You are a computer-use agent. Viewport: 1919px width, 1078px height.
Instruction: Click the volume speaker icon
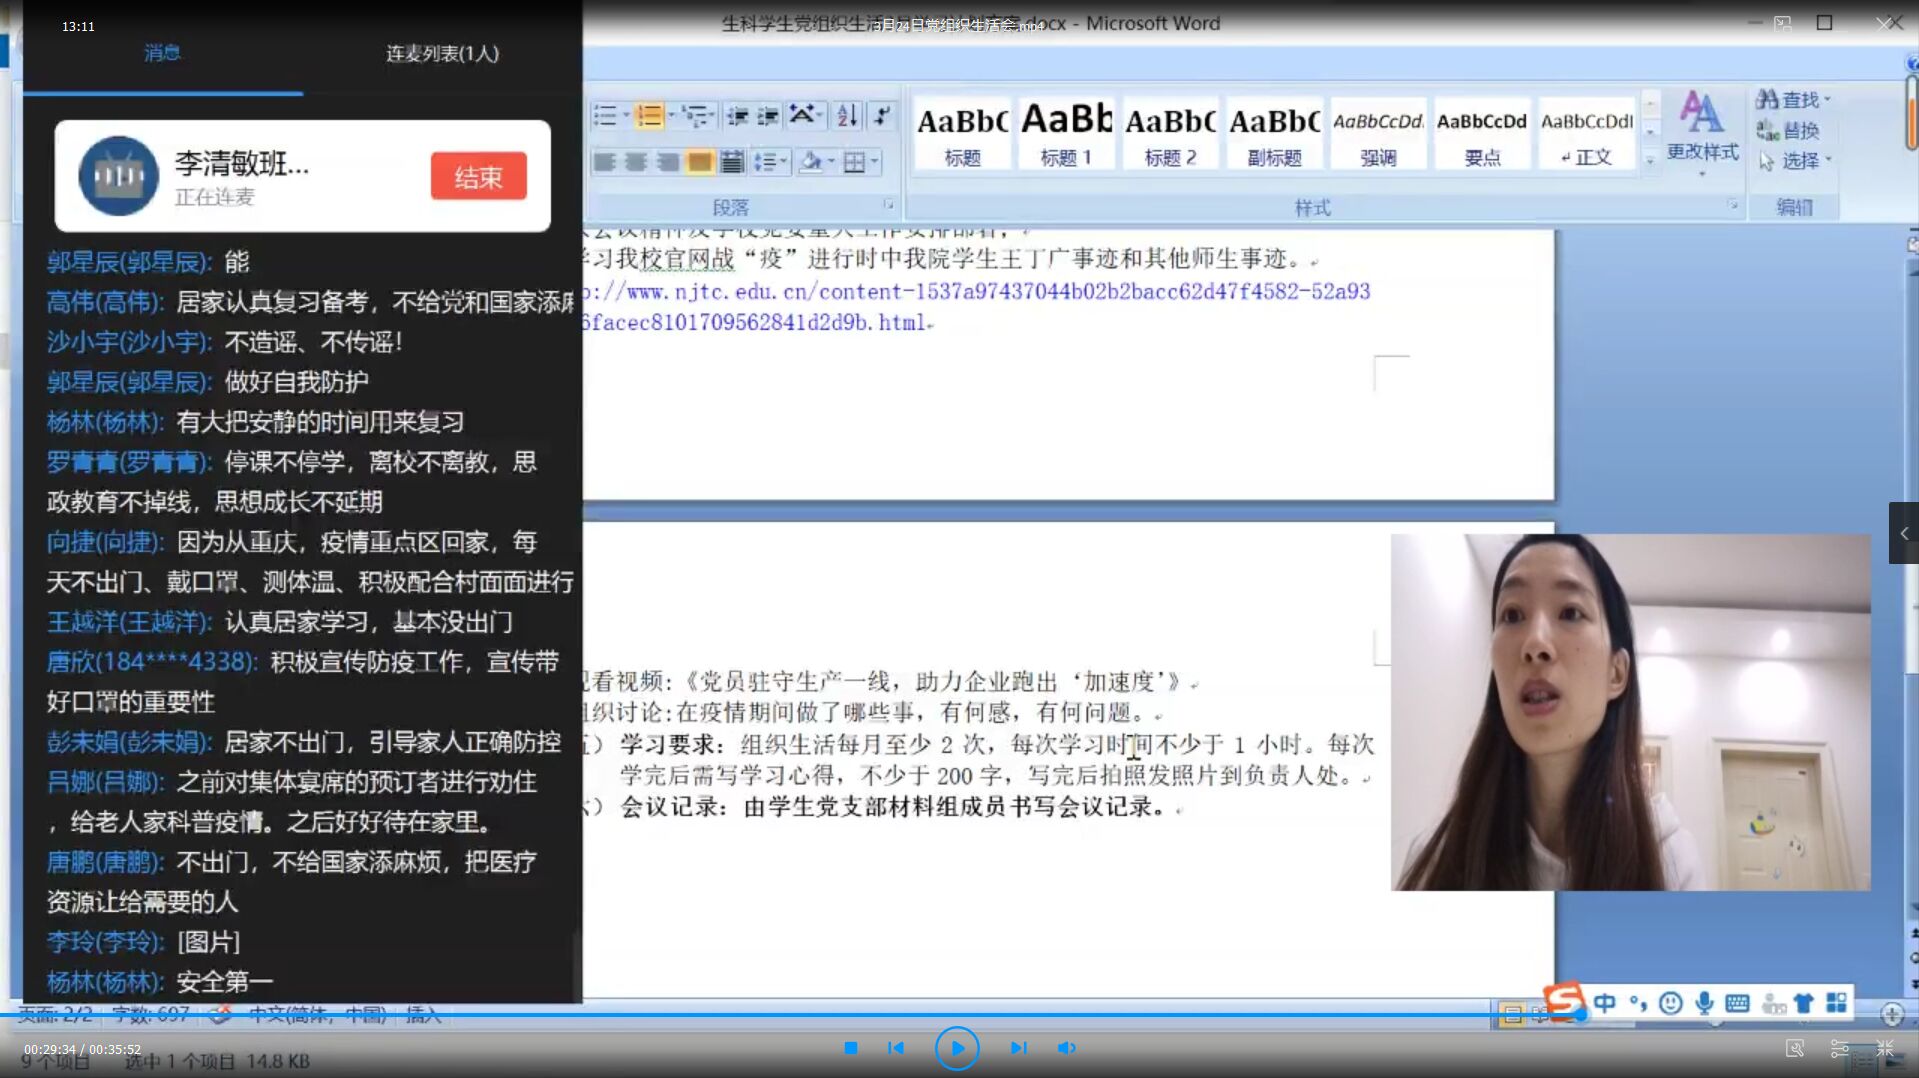tap(1067, 1048)
